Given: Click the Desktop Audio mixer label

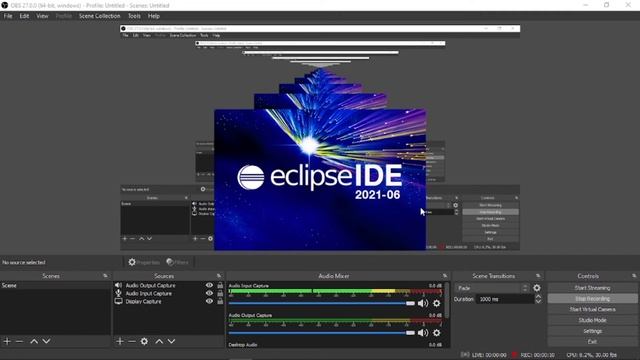Looking at the screenshot, I should click(243, 344).
